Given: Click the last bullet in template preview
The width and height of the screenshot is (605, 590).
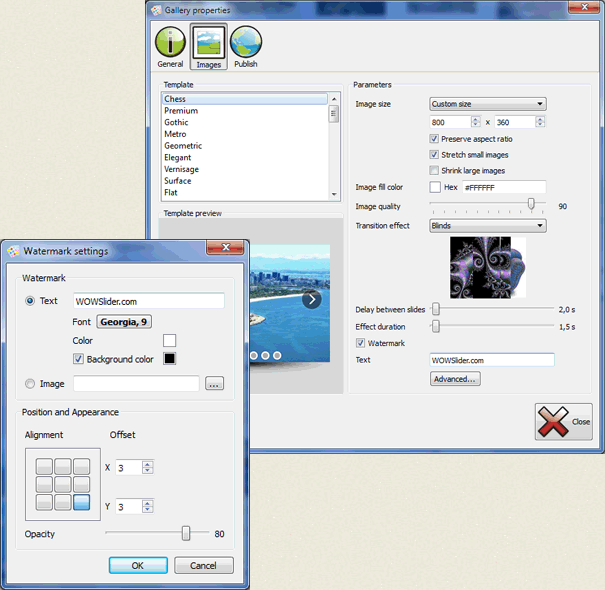Looking at the screenshot, I should tap(277, 355).
